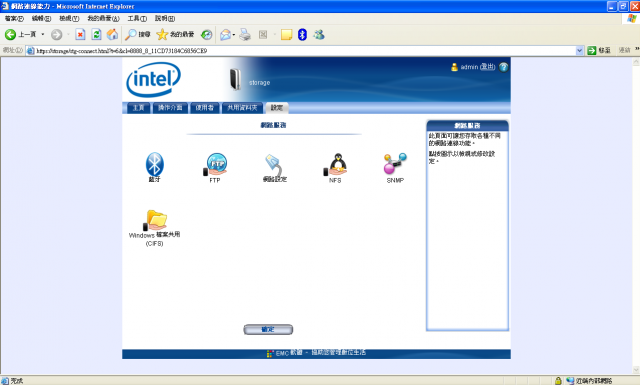Viewport: 640px width, 385px height.
Task: Open the Favorites star button
Action: pyautogui.click(x=175, y=35)
